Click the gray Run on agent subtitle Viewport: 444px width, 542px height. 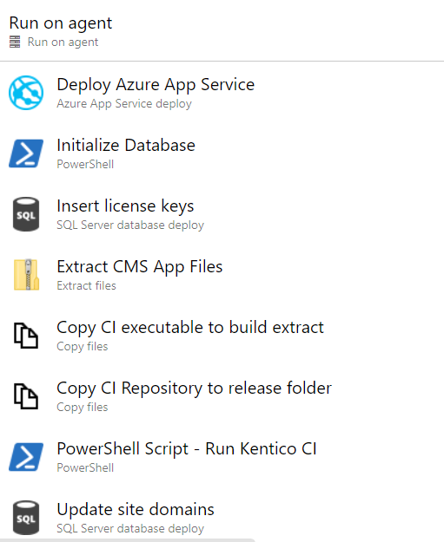click(x=63, y=42)
